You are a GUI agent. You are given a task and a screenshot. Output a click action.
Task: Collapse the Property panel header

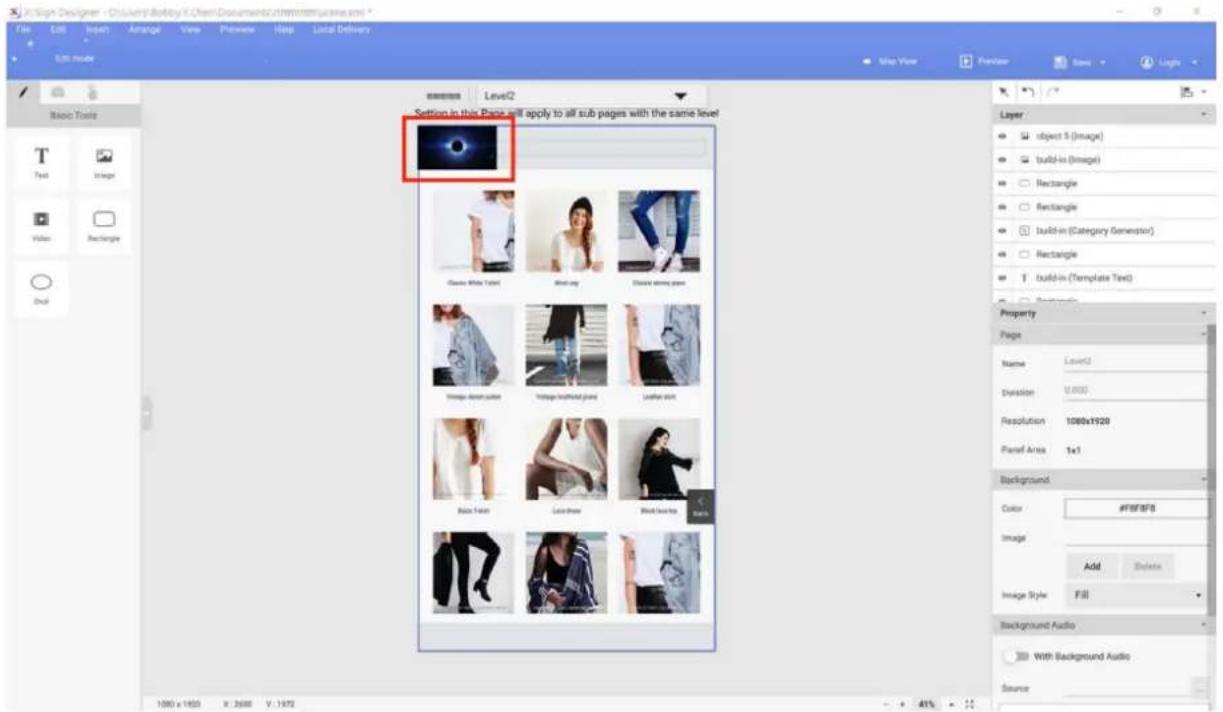point(1204,314)
